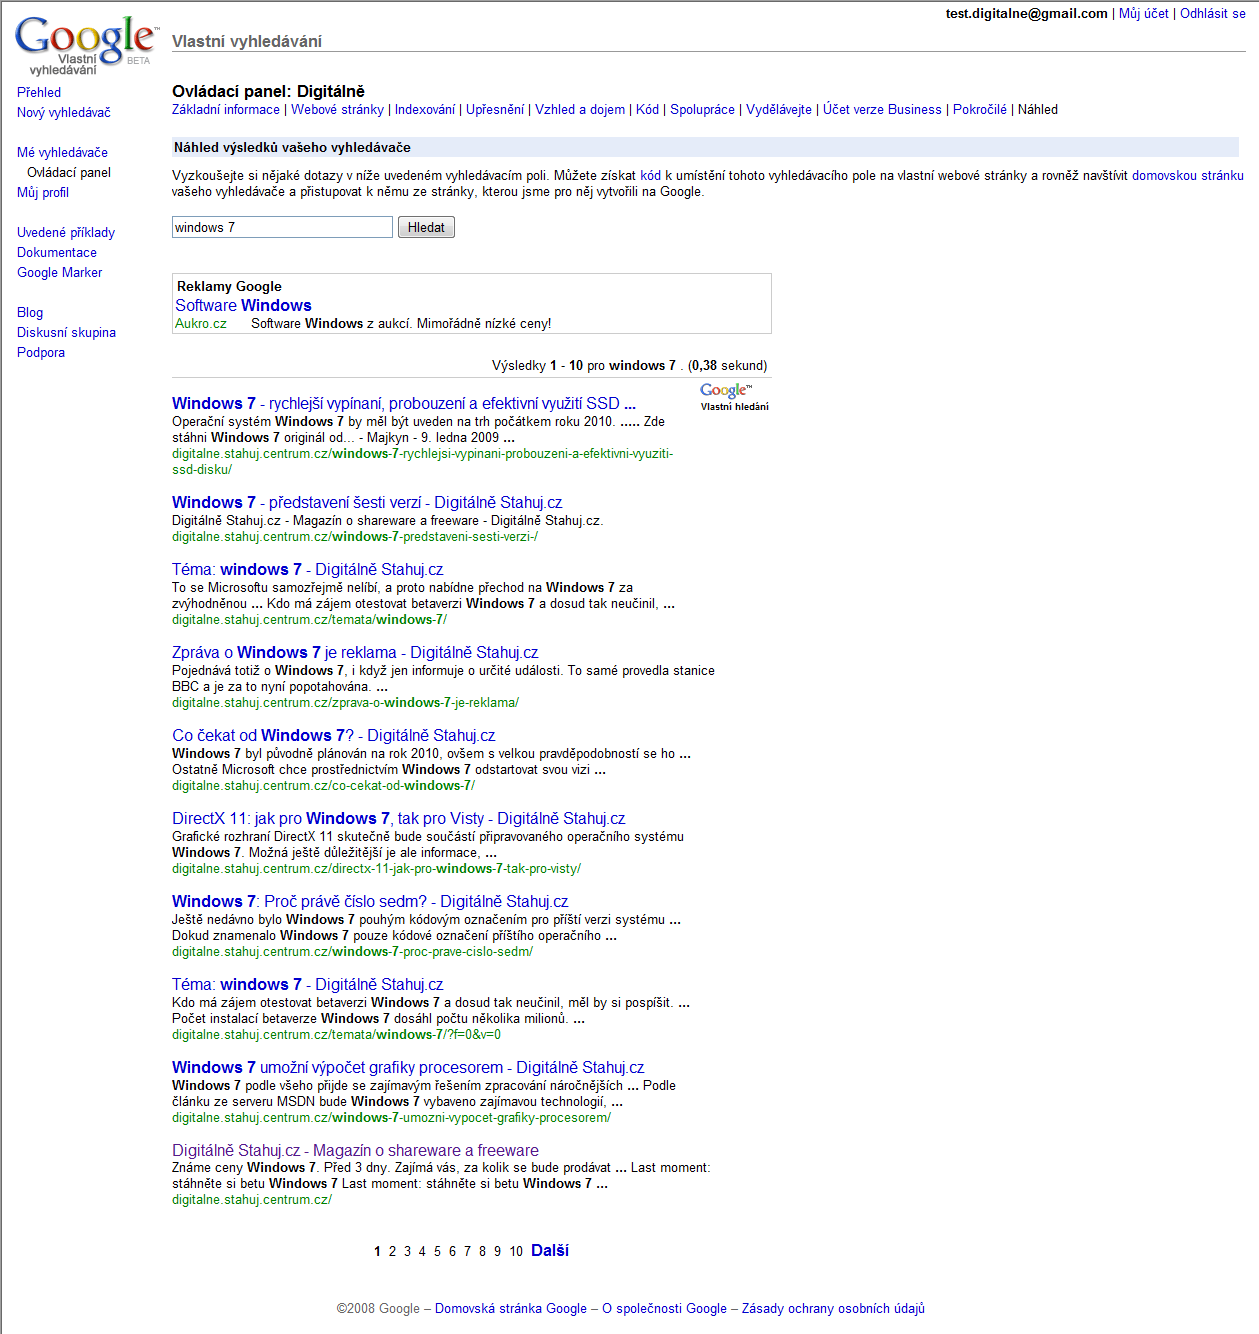Go to results page 5

point(437,1251)
